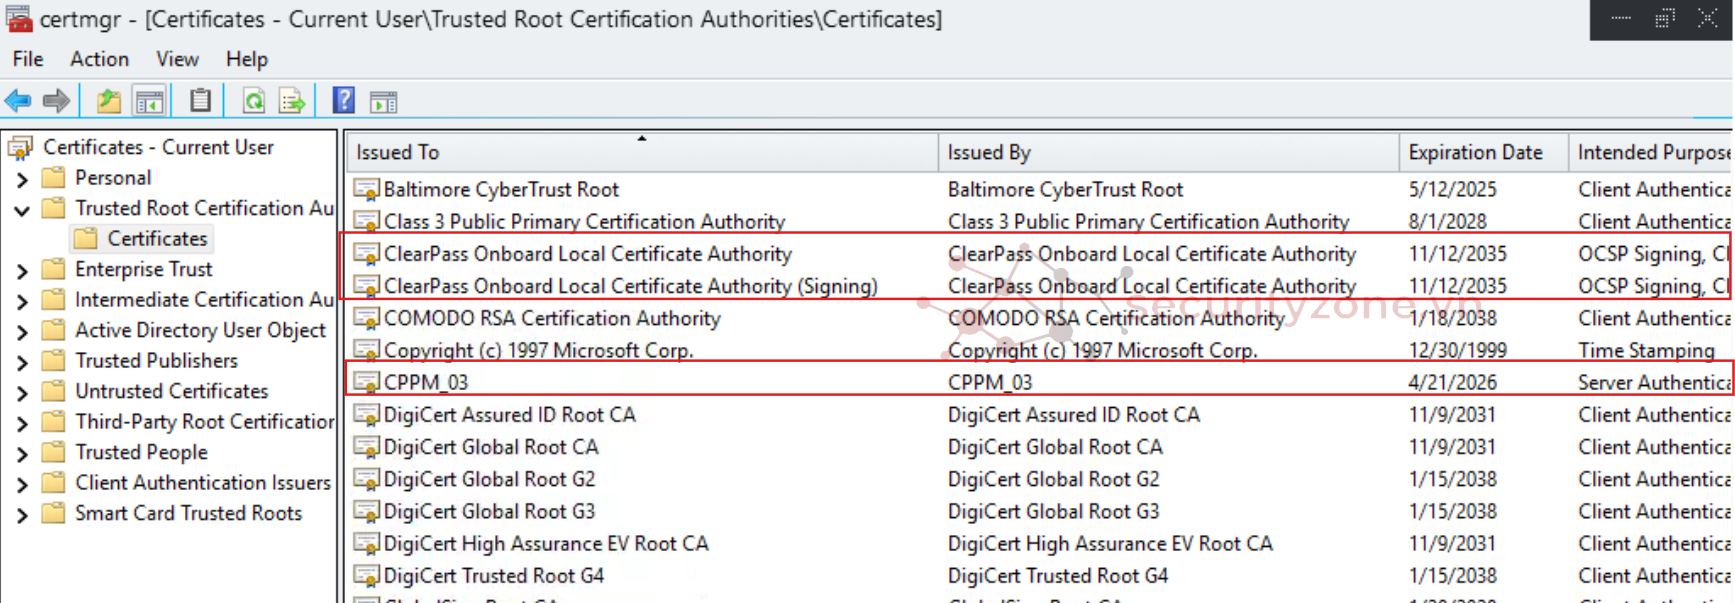Click the Server Authentication purpose of CPPM_03
The height and width of the screenshot is (603, 1735).
[1654, 383]
